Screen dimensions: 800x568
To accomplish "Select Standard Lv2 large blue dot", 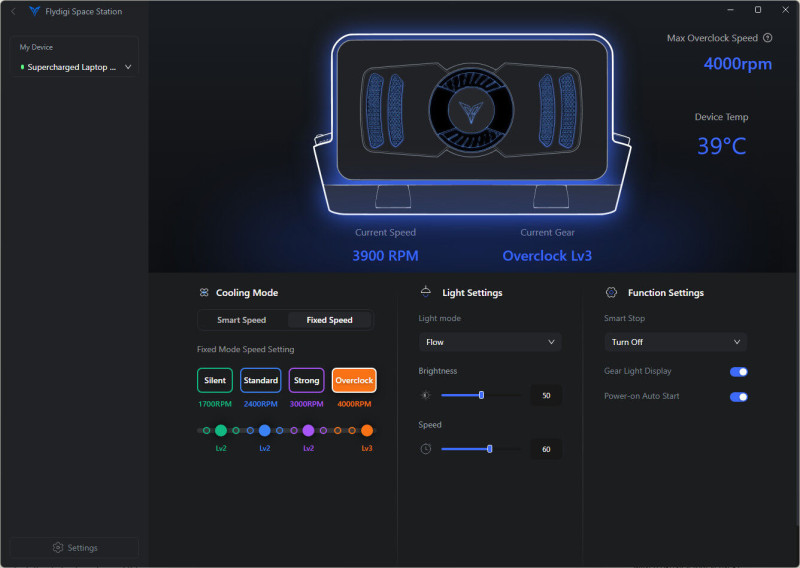I will [x=265, y=431].
